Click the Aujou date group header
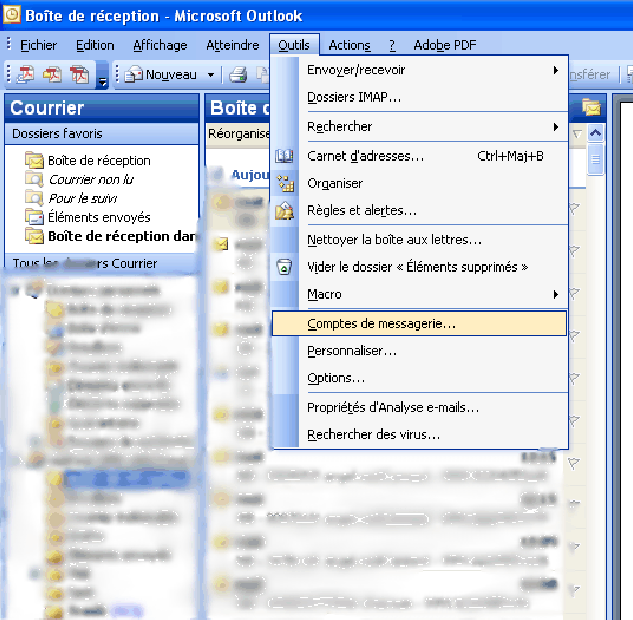Viewport: 633px width, 620px height. click(x=250, y=175)
